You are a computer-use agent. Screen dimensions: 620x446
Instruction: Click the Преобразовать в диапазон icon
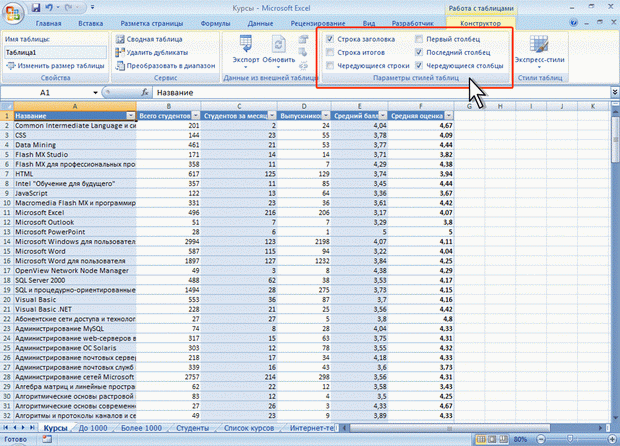pos(120,66)
